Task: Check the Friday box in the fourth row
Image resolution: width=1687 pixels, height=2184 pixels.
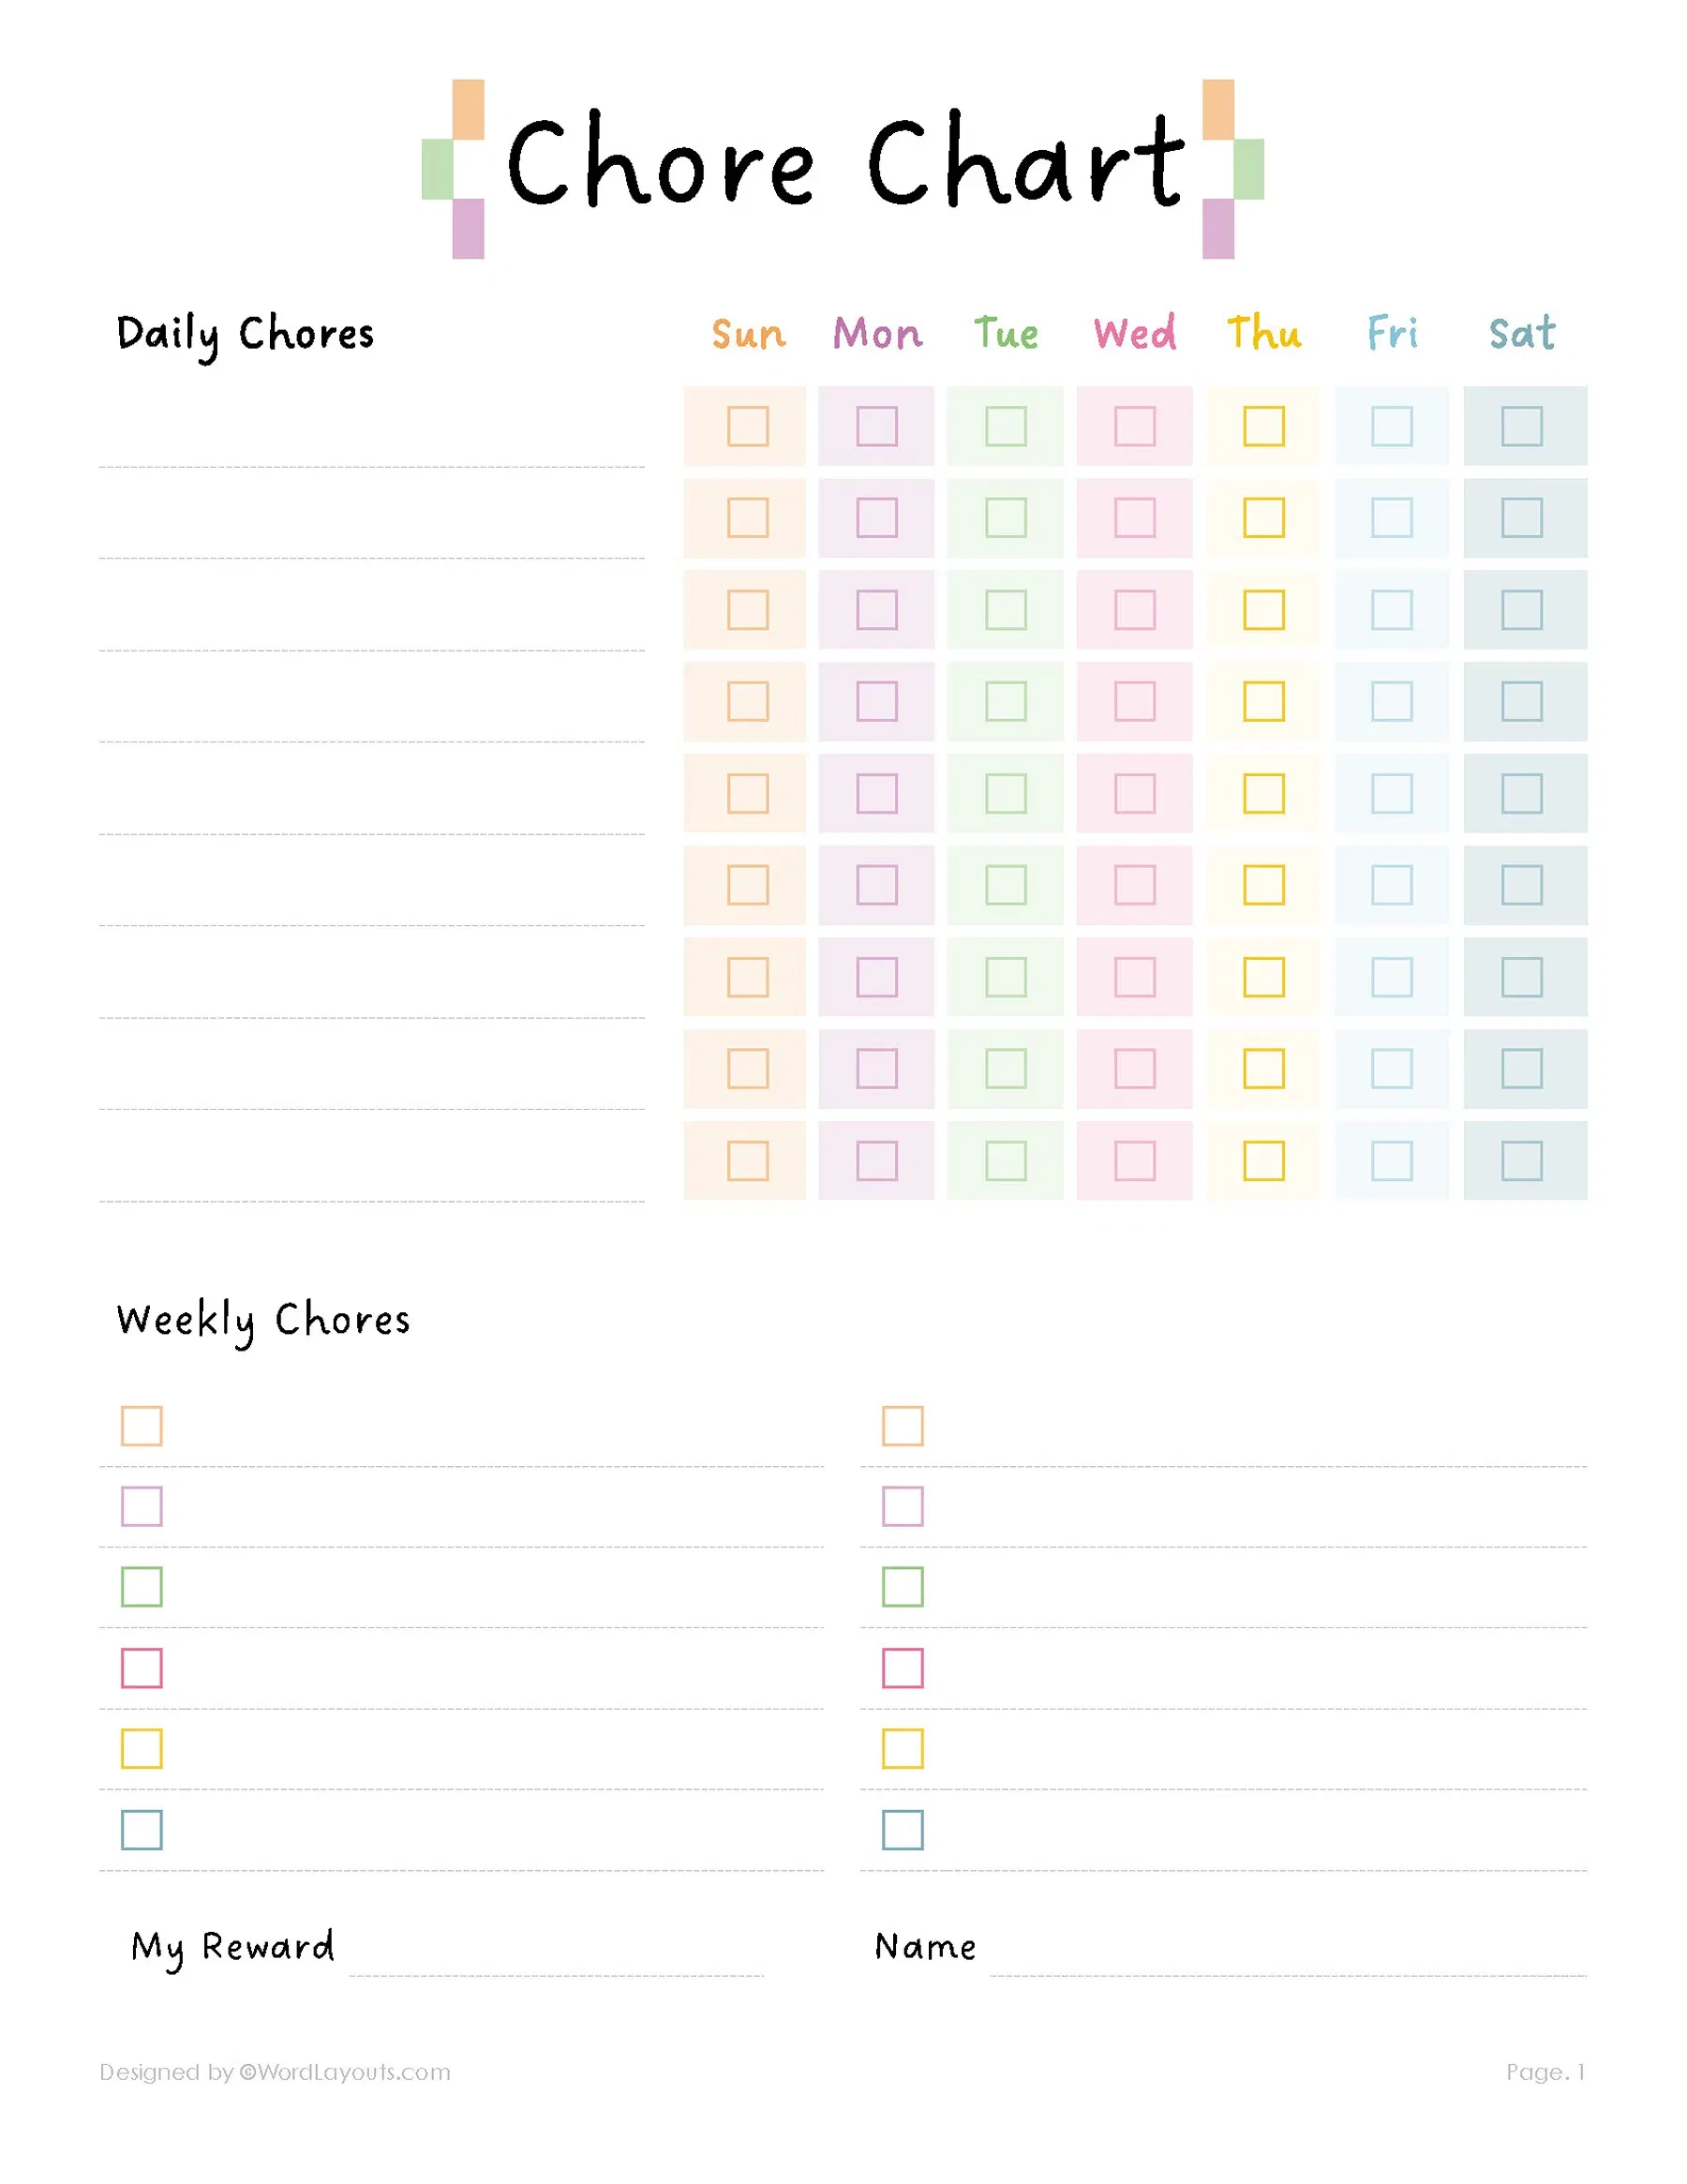Action: click(1391, 701)
